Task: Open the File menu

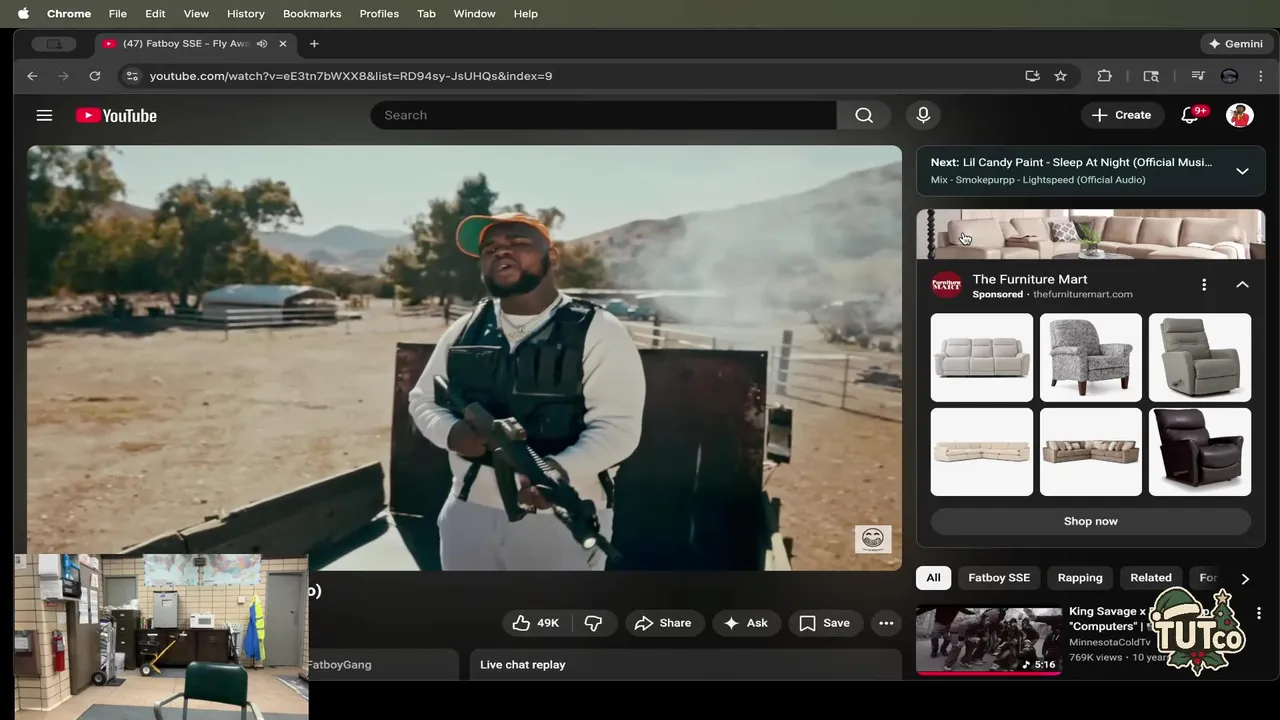Action: click(x=117, y=13)
